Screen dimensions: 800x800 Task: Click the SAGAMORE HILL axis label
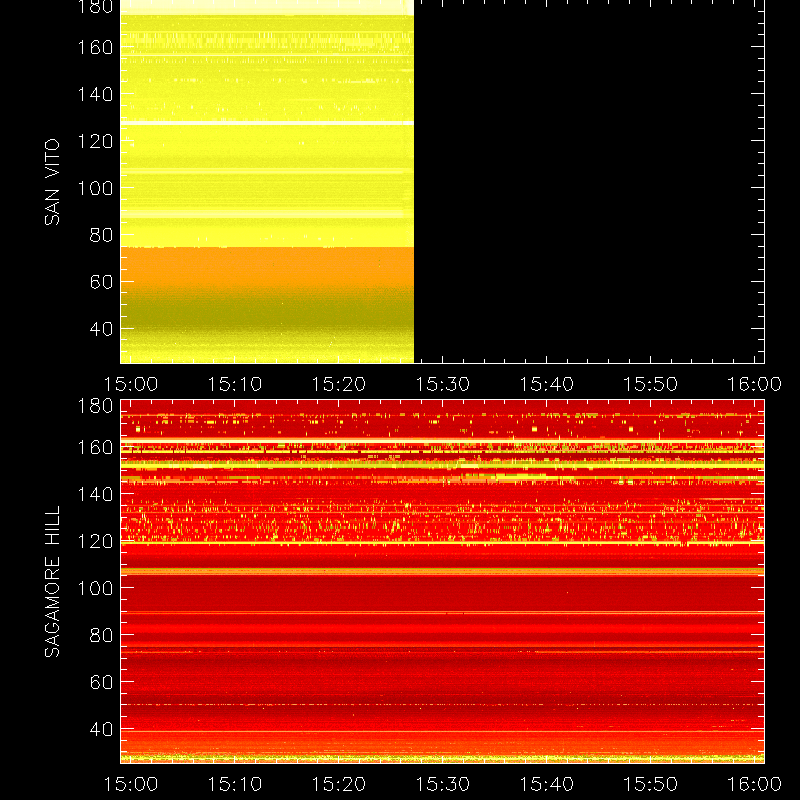(52, 582)
